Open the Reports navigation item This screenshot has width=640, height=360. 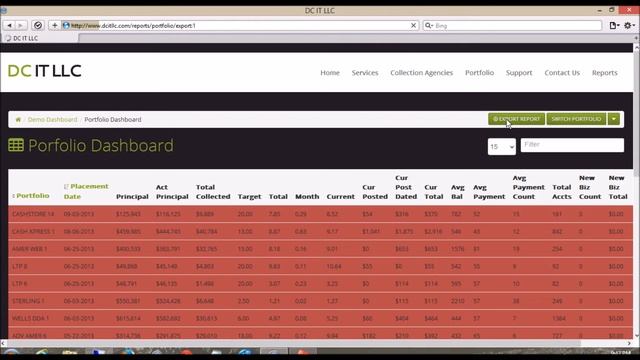[x=604, y=73]
